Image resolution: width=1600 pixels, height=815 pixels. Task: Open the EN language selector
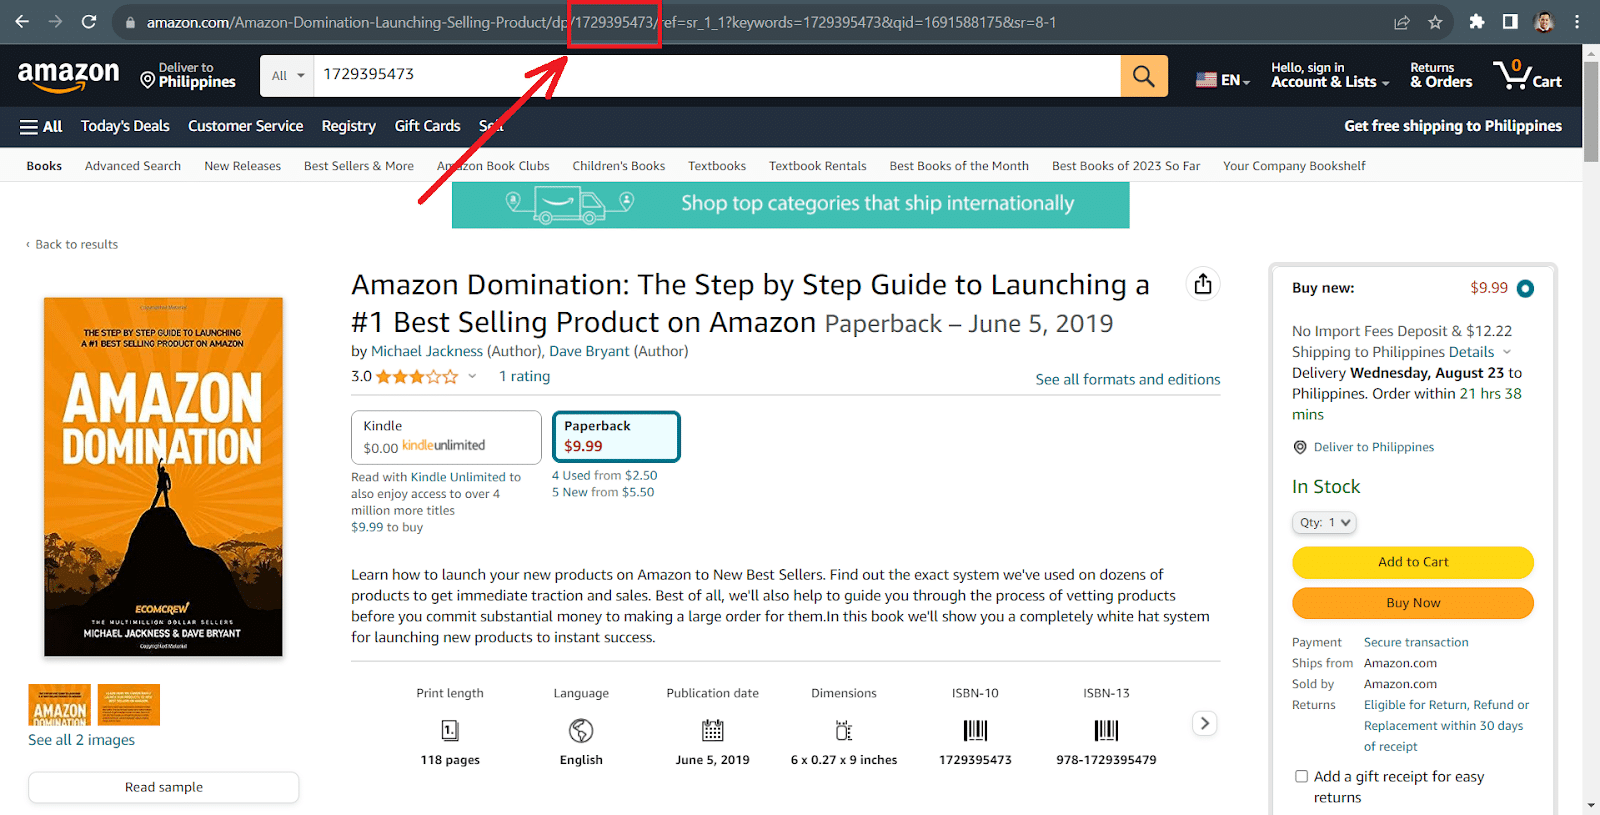(1223, 80)
